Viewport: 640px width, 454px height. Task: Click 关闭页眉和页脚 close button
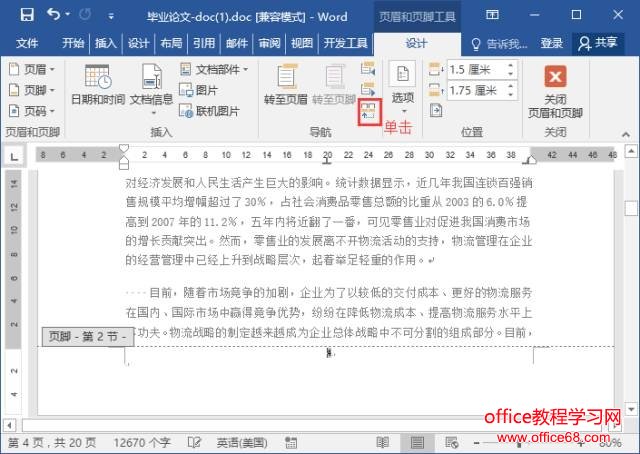555,91
